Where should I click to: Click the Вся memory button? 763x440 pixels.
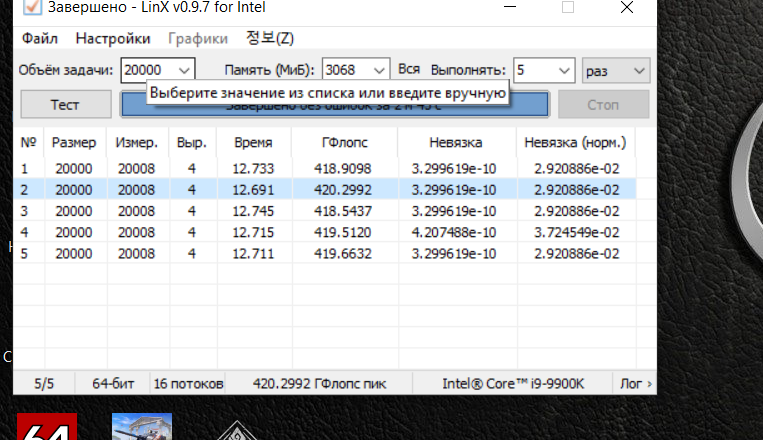pos(409,69)
